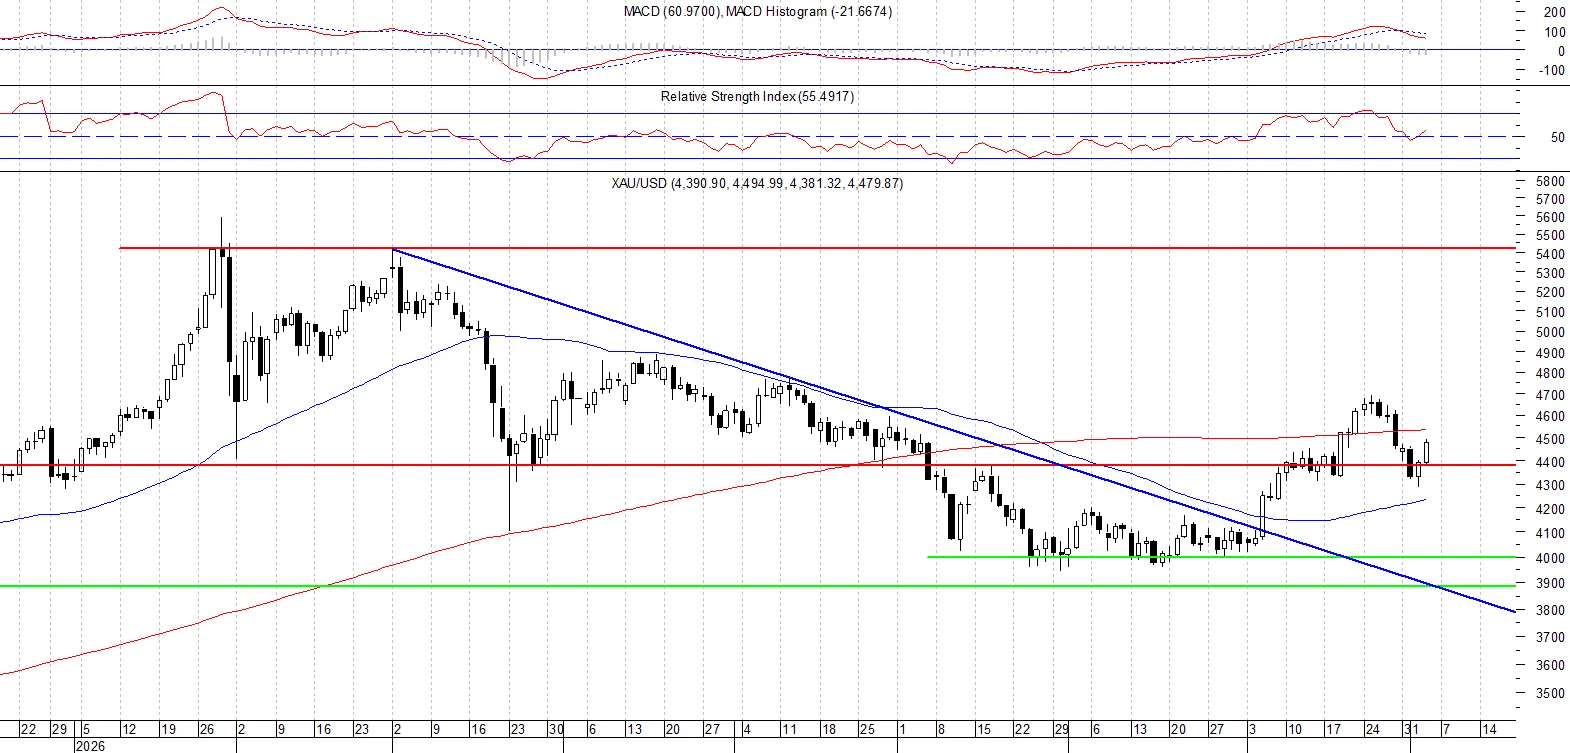This screenshot has height=753, width=1570.
Task: Click date label 14 at axis end
Action: [x=1488, y=729]
